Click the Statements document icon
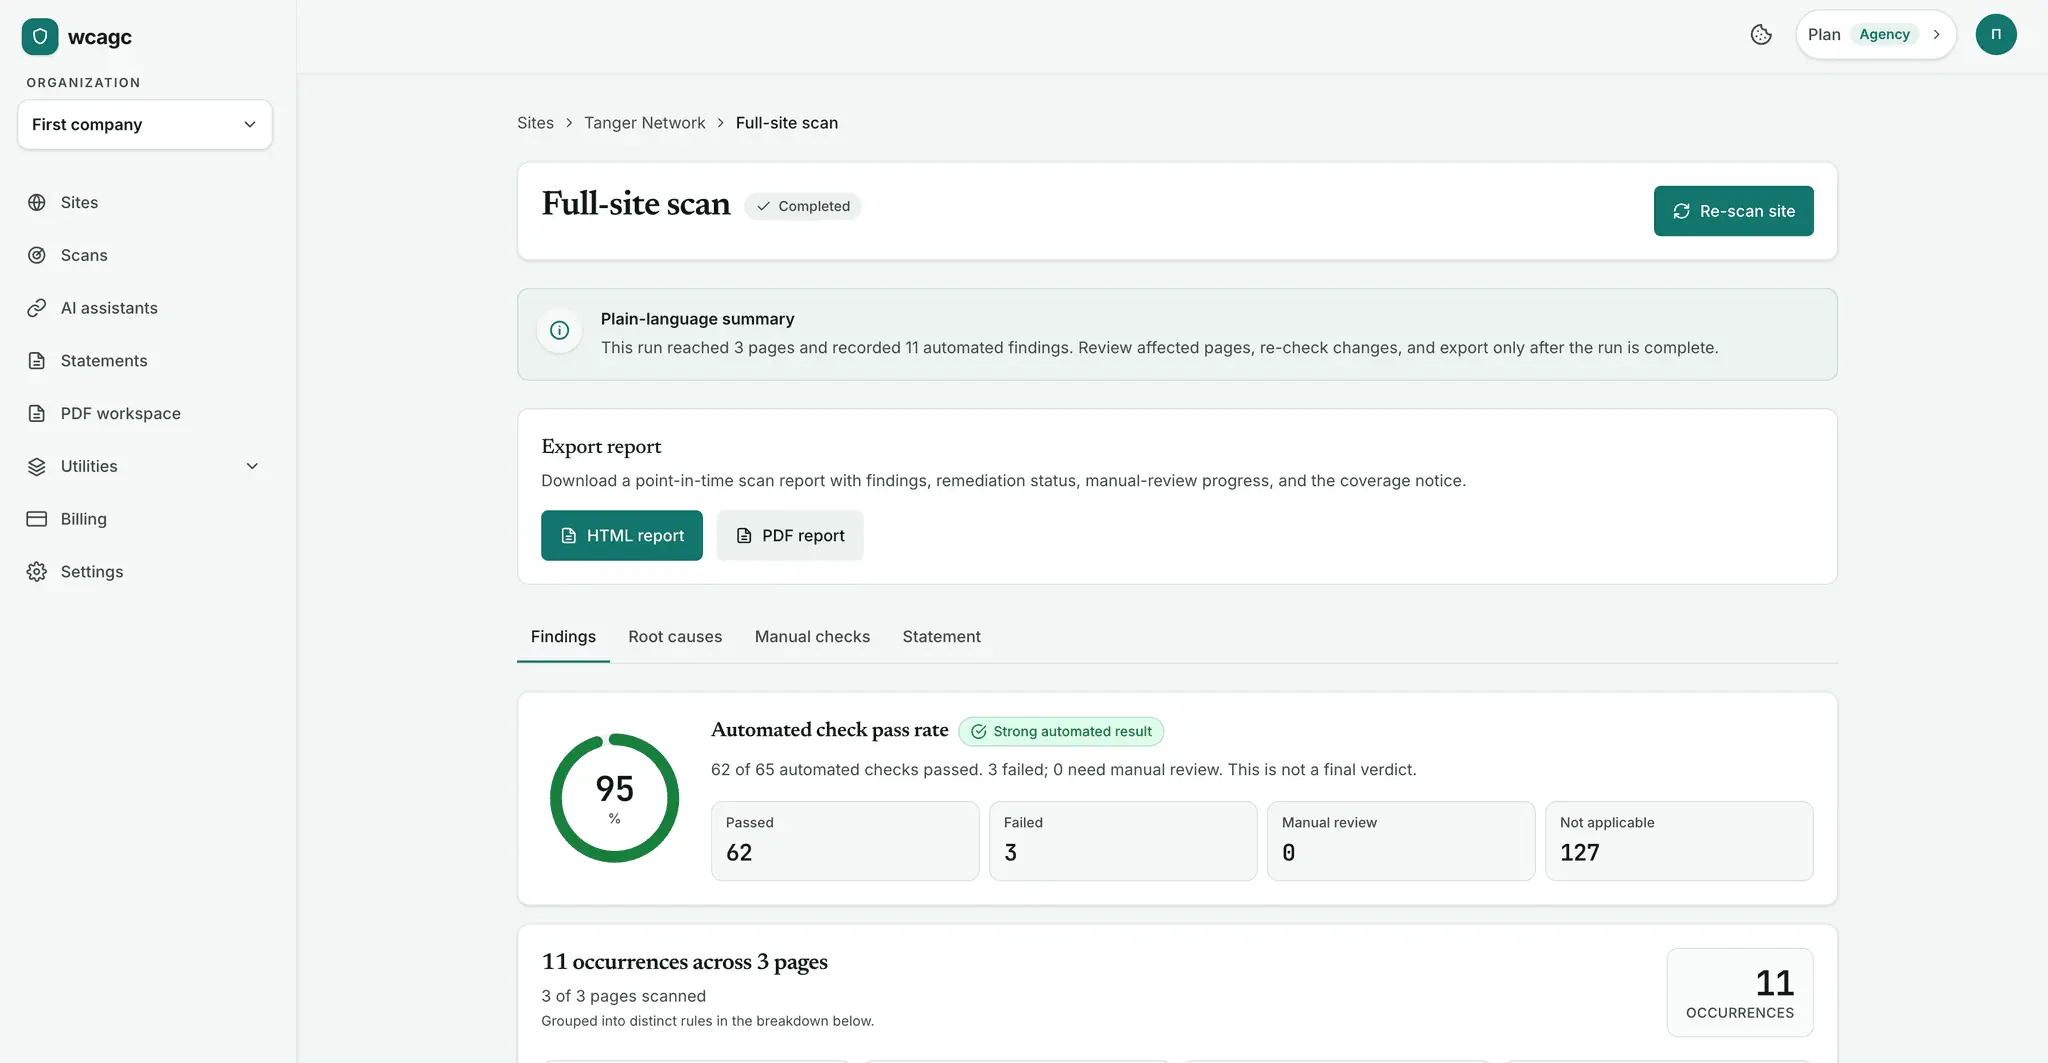The image size is (2048, 1063). [37, 361]
